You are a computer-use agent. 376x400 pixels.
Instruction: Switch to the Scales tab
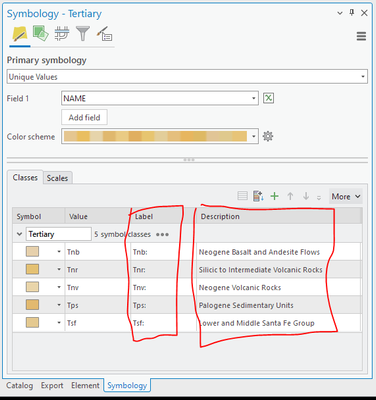57,178
